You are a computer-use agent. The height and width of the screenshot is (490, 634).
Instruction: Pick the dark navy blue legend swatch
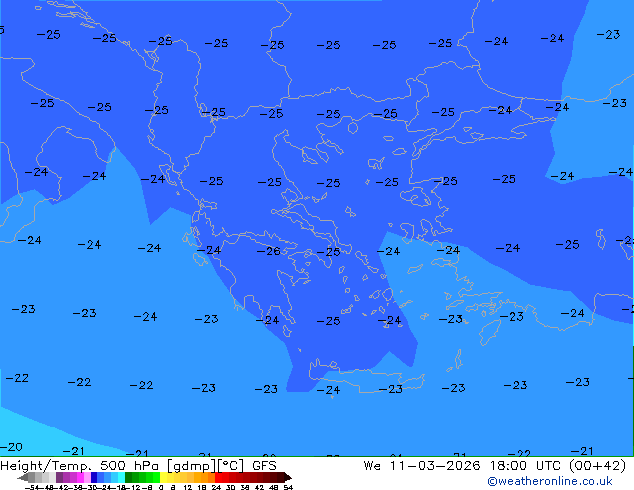click(94, 477)
